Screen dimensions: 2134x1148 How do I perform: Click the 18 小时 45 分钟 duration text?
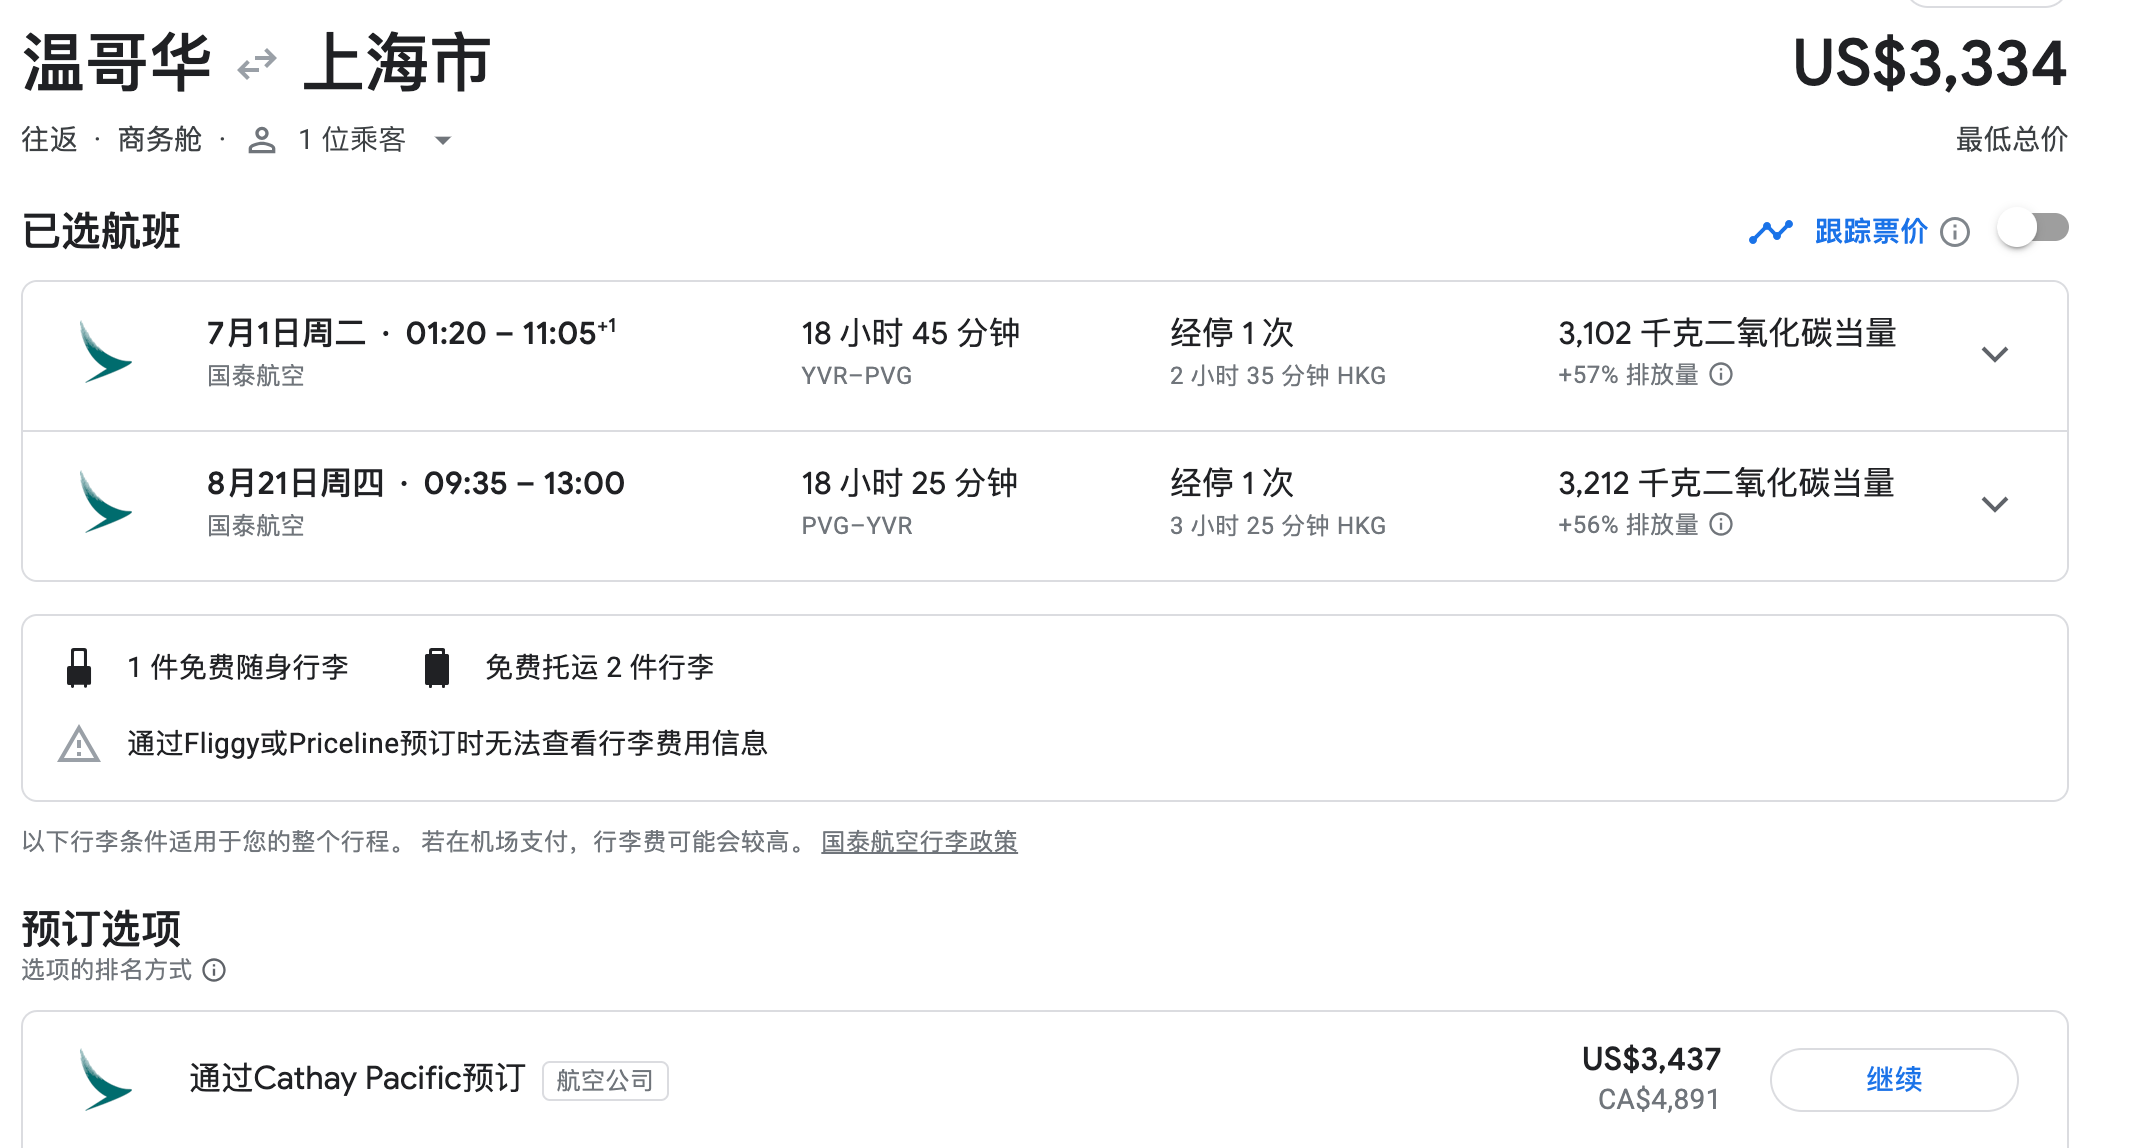[910, 333]
